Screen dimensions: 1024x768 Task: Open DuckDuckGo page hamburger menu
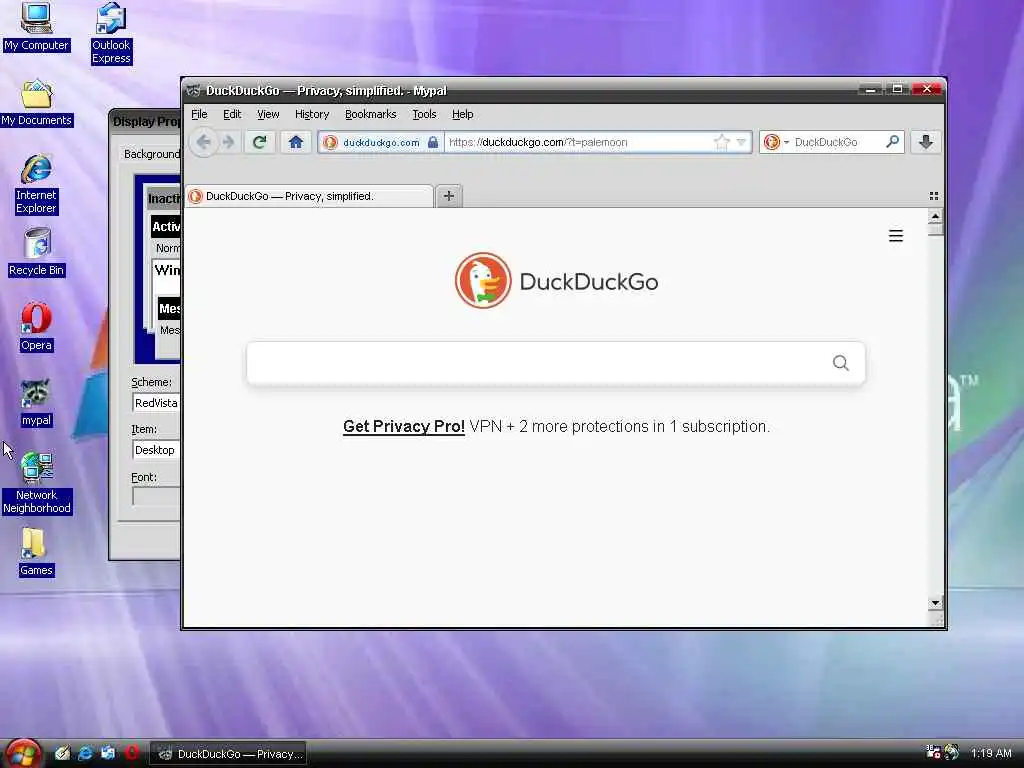coord(896,236)
